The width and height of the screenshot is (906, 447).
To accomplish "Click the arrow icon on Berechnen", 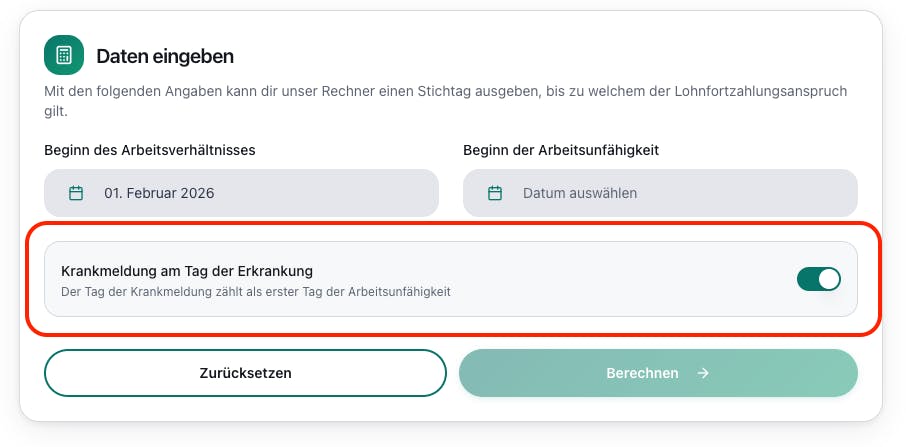I will point(703,373).
